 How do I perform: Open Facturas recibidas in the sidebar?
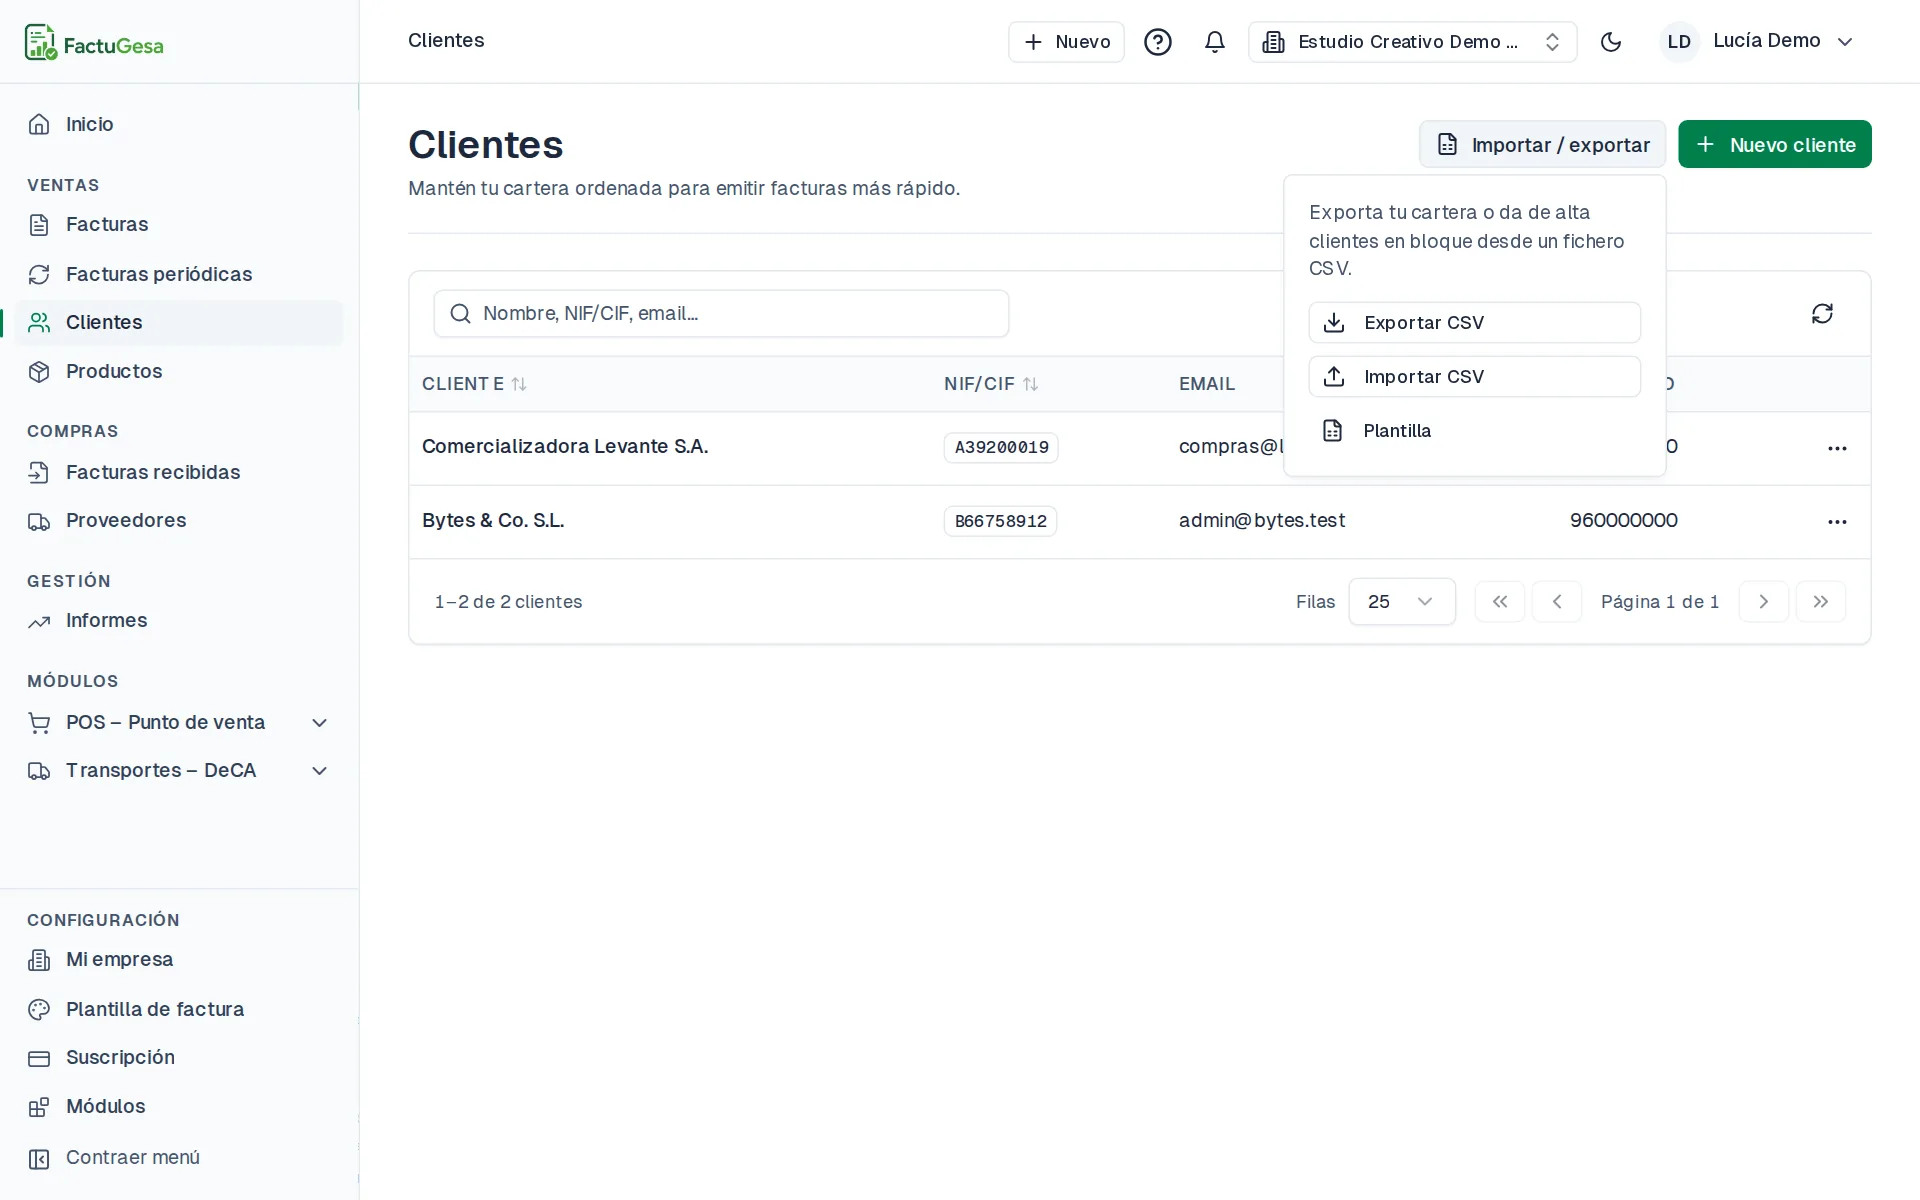coord(179,472)
